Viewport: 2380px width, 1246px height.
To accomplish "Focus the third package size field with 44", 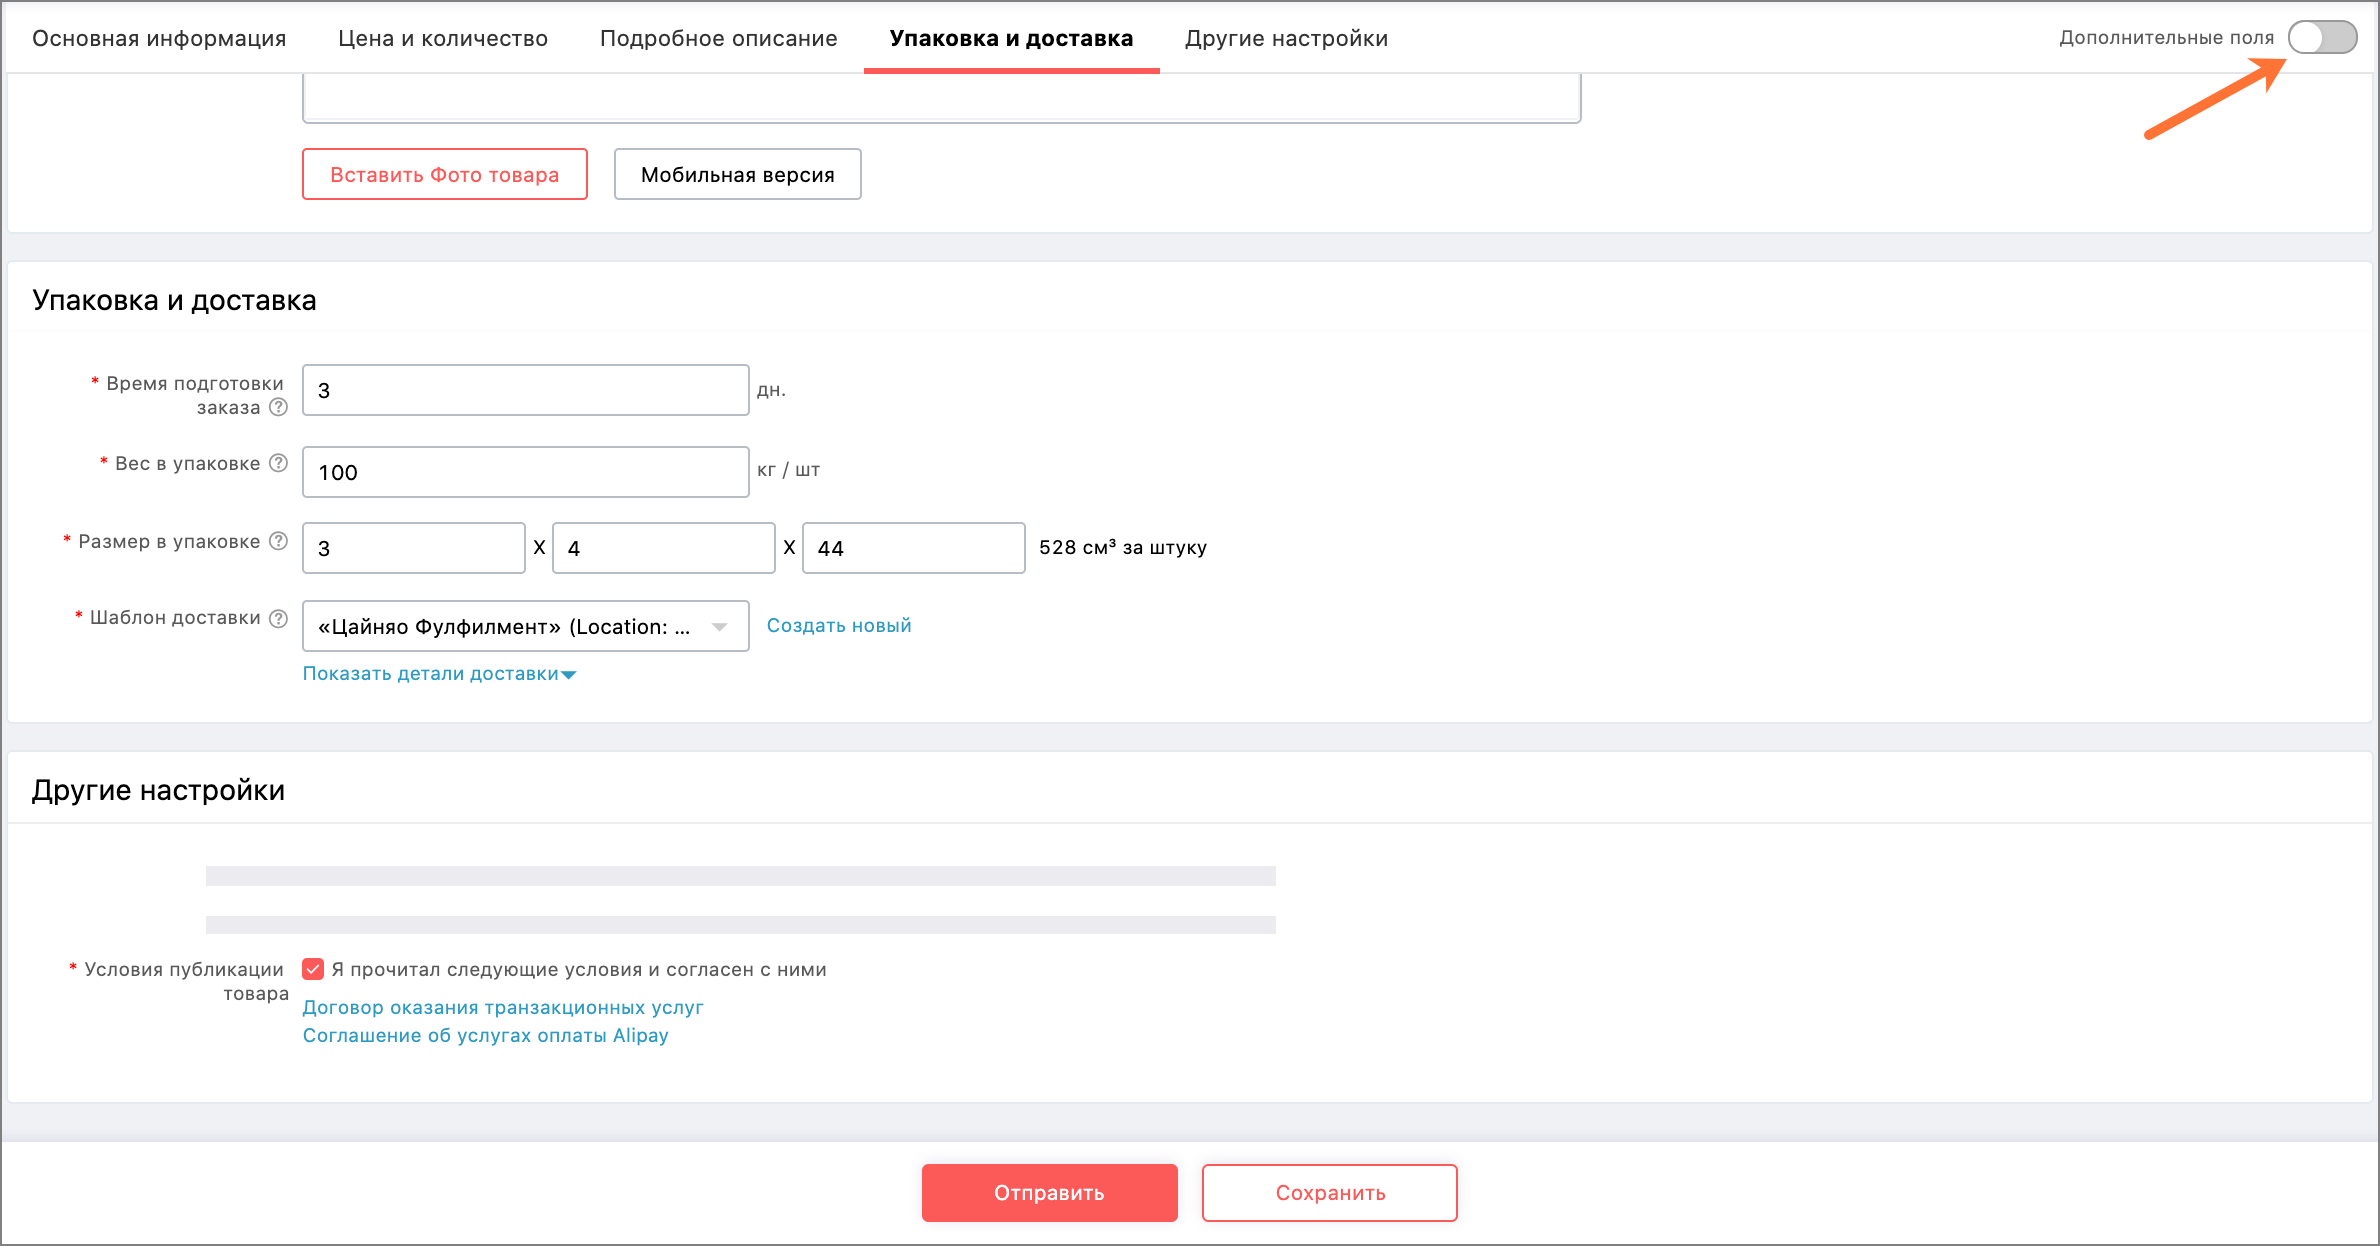I will click(913, 548).
